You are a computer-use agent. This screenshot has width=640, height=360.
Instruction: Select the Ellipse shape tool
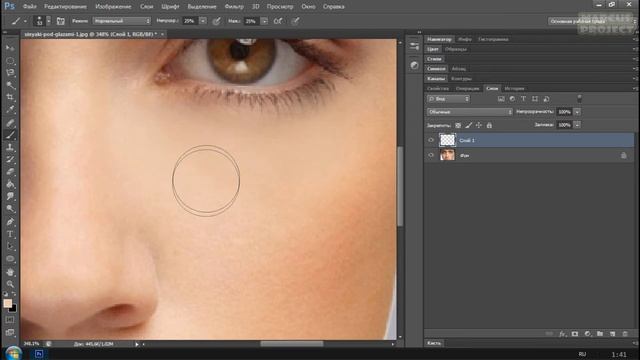tap(10, 259)
